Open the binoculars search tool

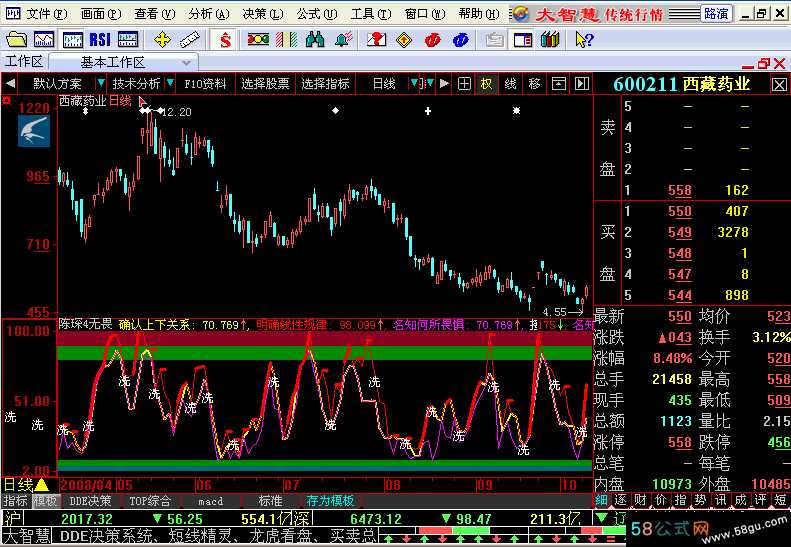[x=315, y=39]
